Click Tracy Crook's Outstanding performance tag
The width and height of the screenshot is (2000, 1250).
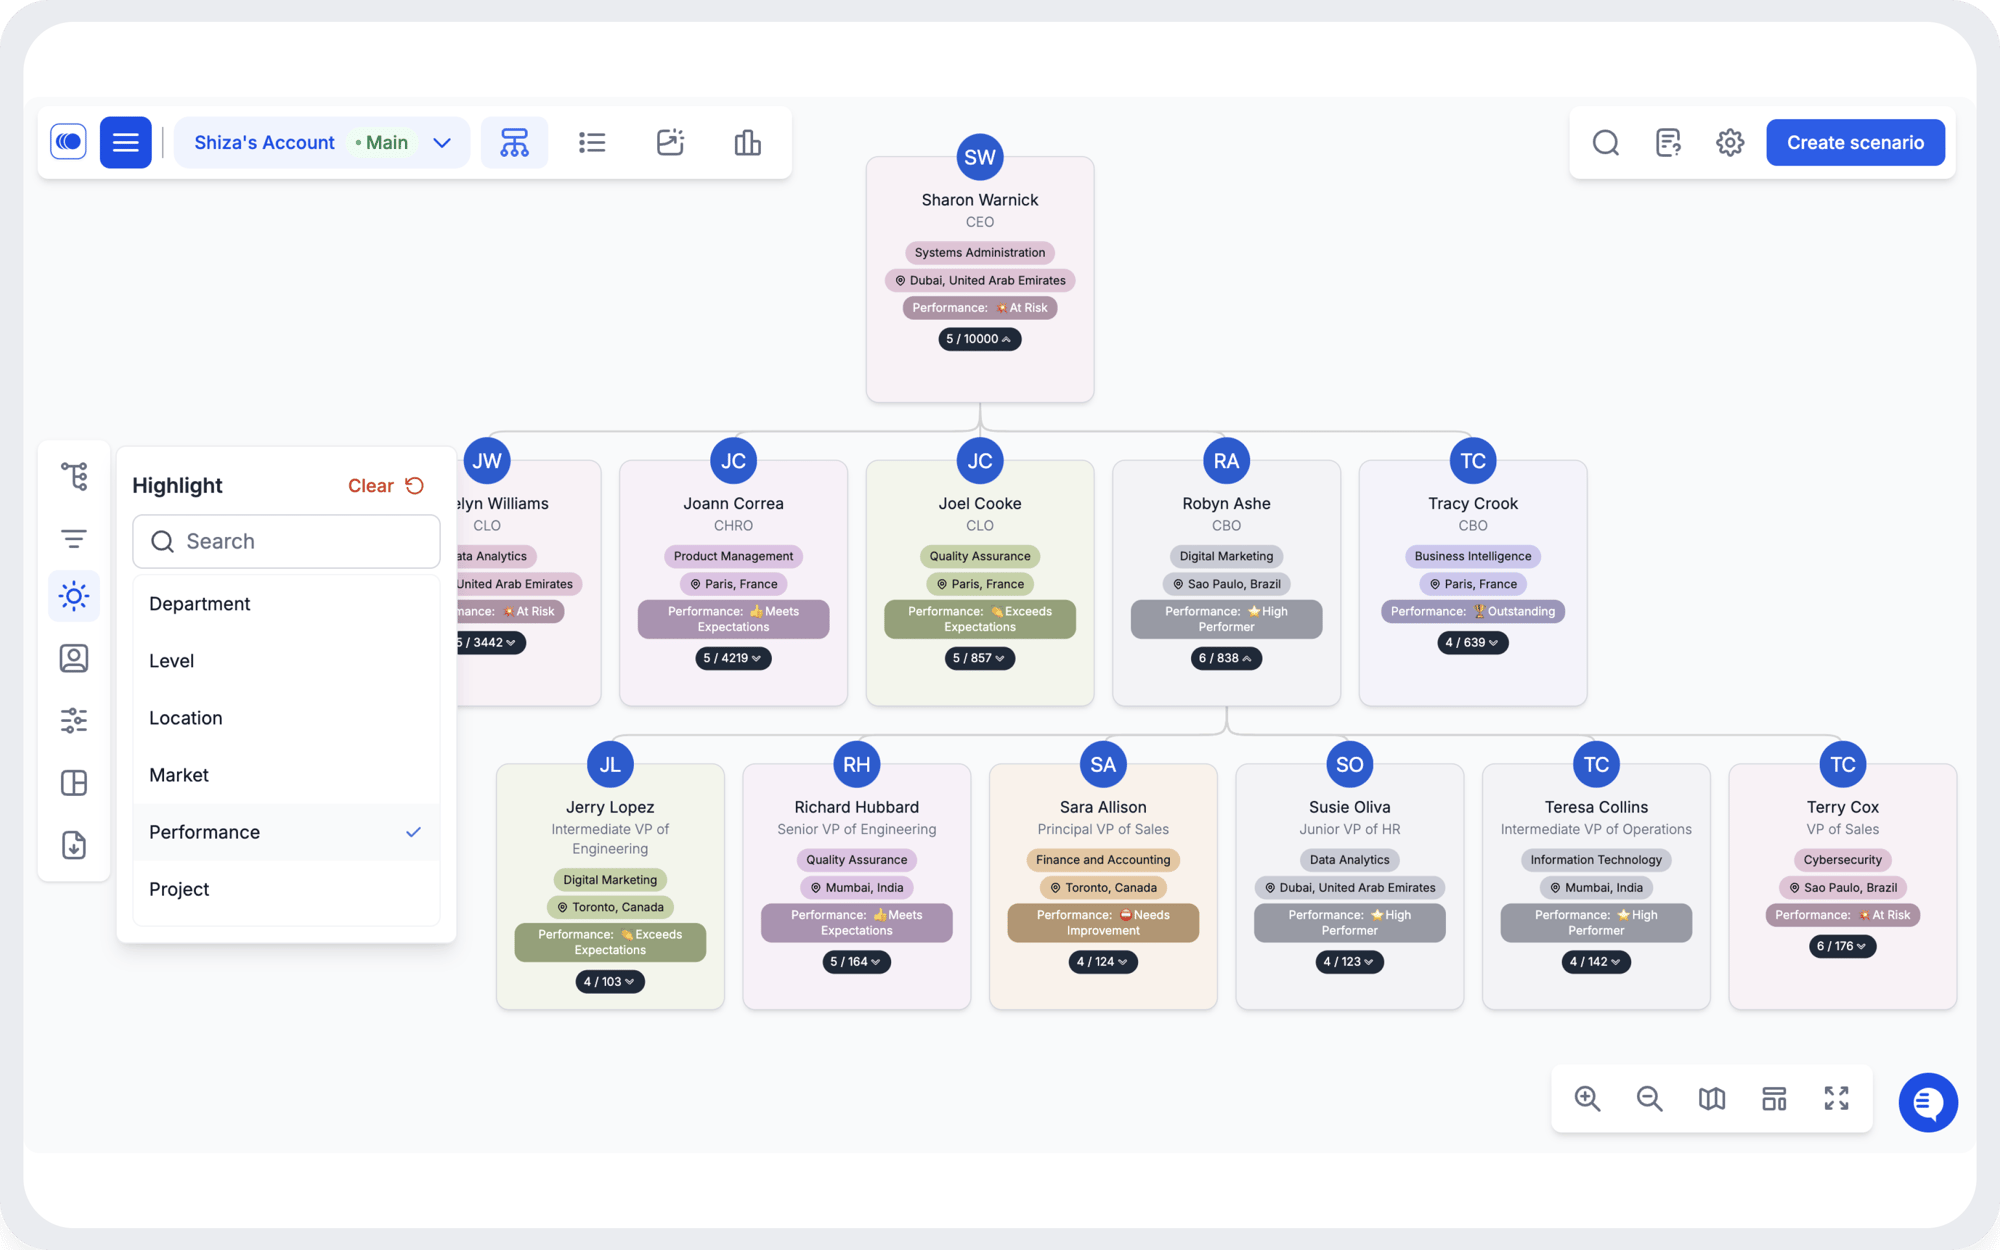(x=1472, y=611)
